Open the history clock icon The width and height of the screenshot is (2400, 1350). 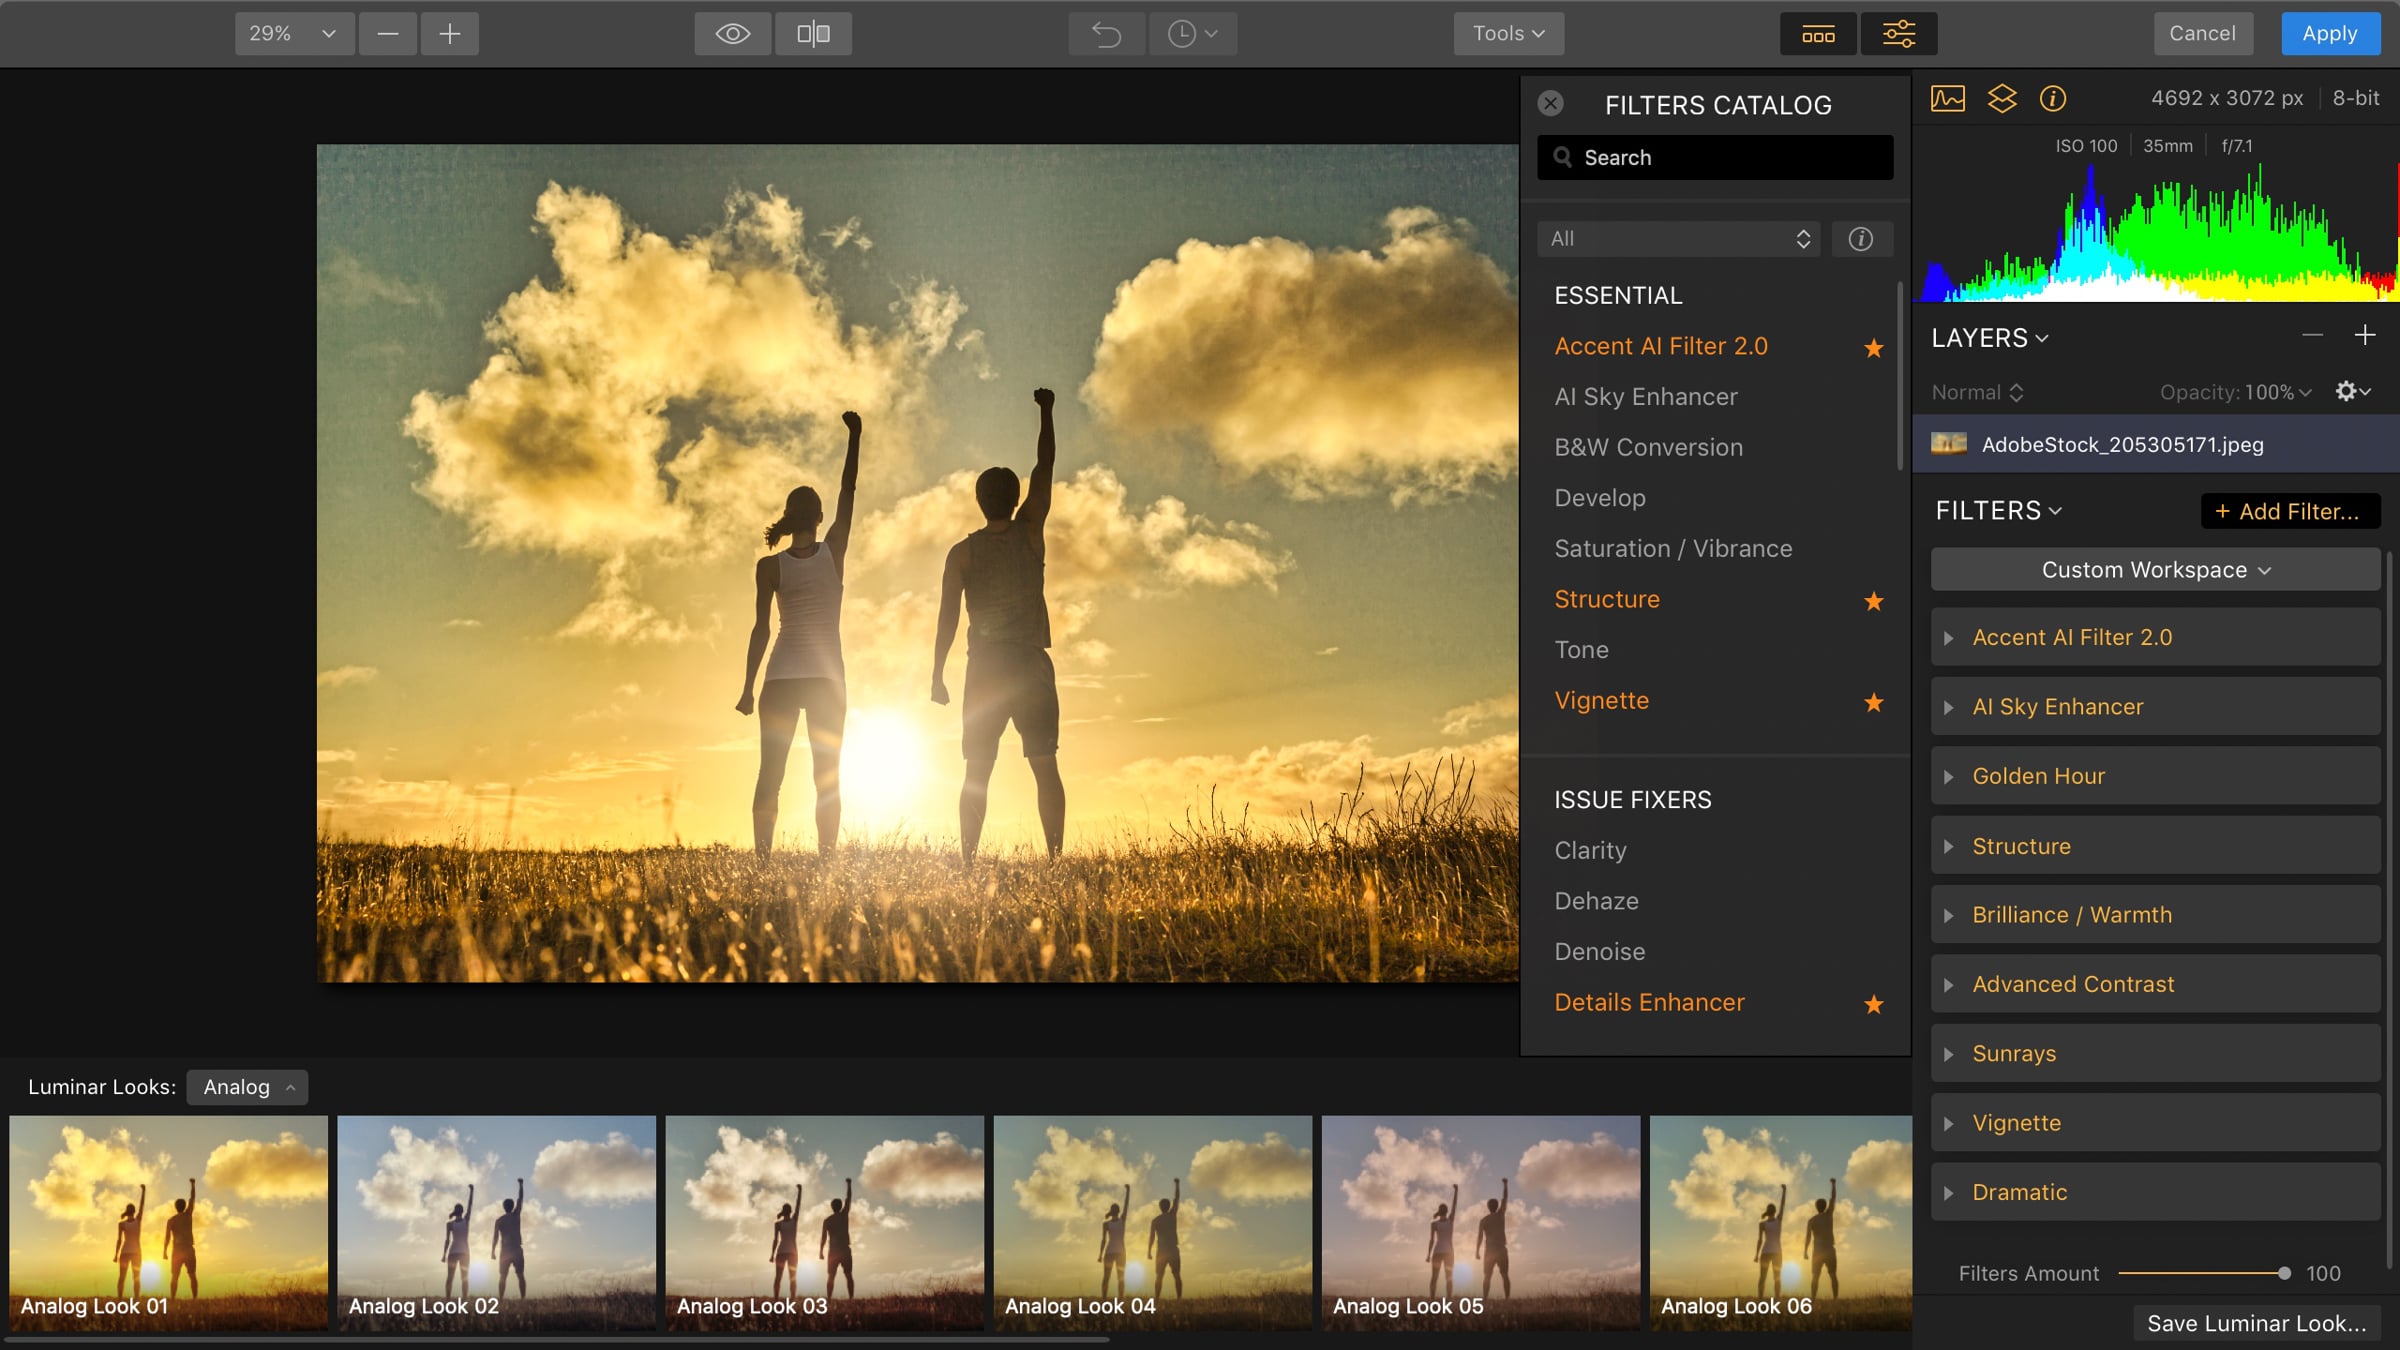pyautogui.click(x=1192, y=34)
